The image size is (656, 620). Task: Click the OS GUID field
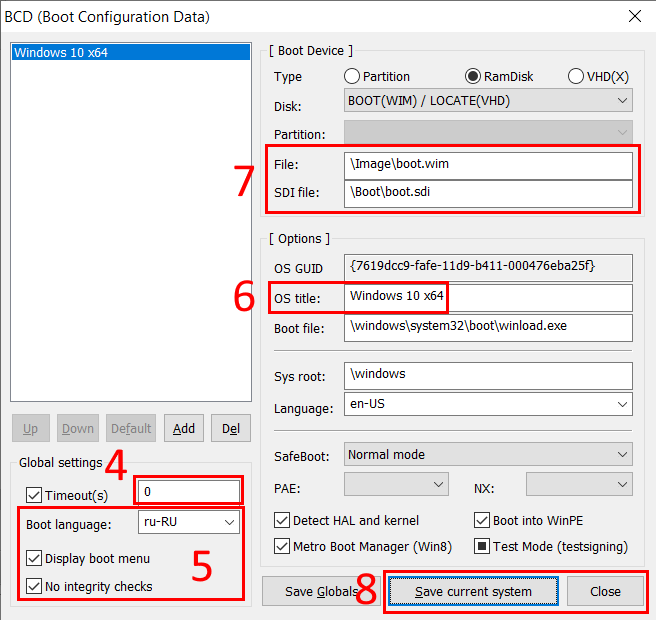point(488,267)
